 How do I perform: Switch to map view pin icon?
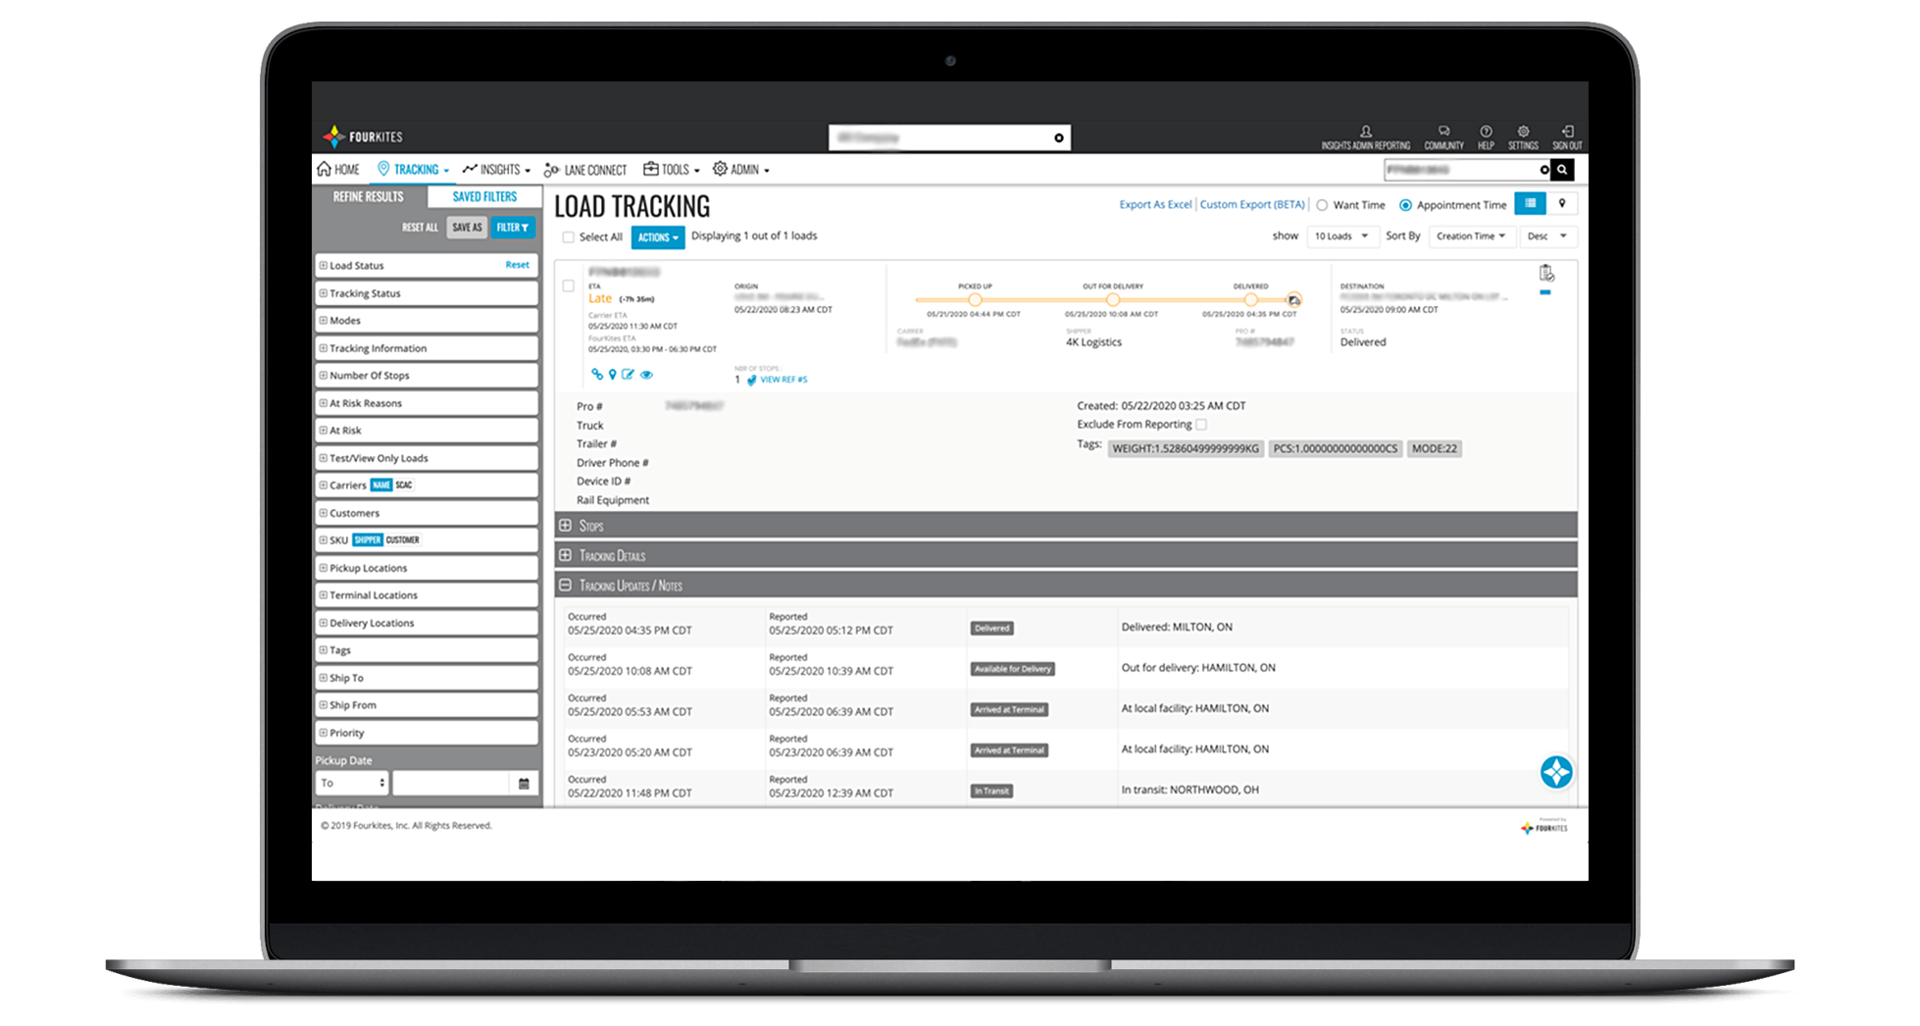pos(1562,204)
